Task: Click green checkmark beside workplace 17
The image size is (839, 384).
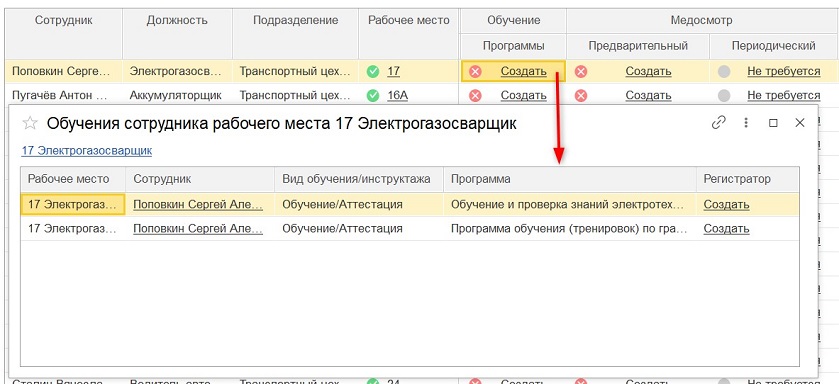Action: coord(373,71)
